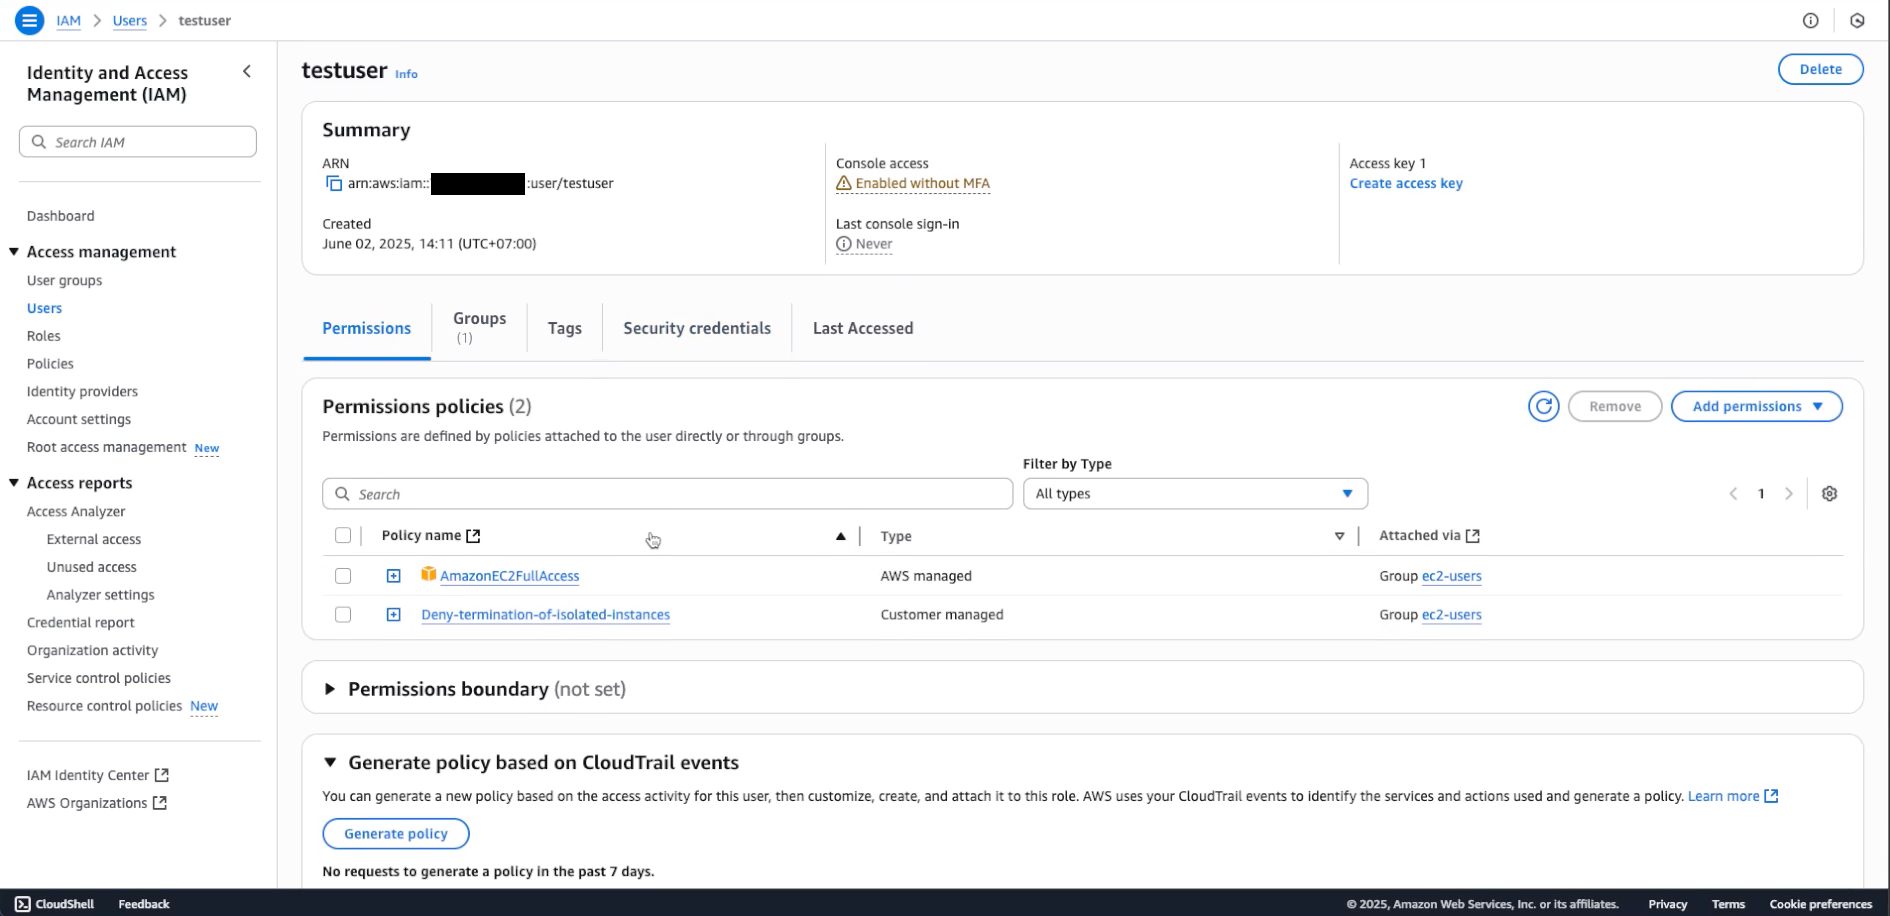This screenshot has width=1890, height=916.
Task: Open IAM Identity Center external link
Action: (98, 775)
